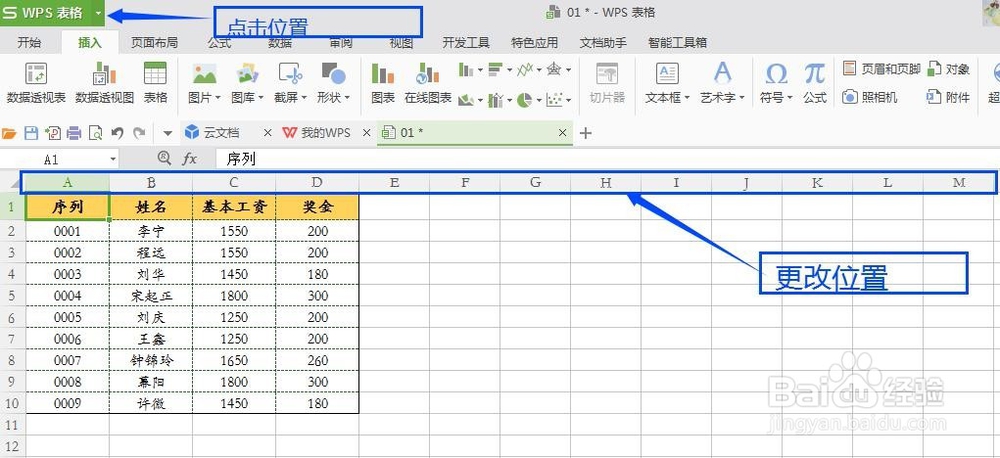Viewport: 1000px width, 458px height.
Task: Click the magnifier zoom icon beside fx
Action: 164,158
